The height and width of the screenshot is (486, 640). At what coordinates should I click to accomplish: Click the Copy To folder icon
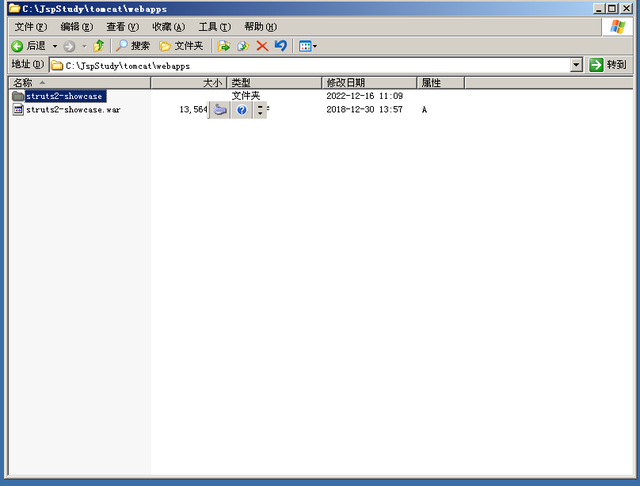click(x=243, y=46)
